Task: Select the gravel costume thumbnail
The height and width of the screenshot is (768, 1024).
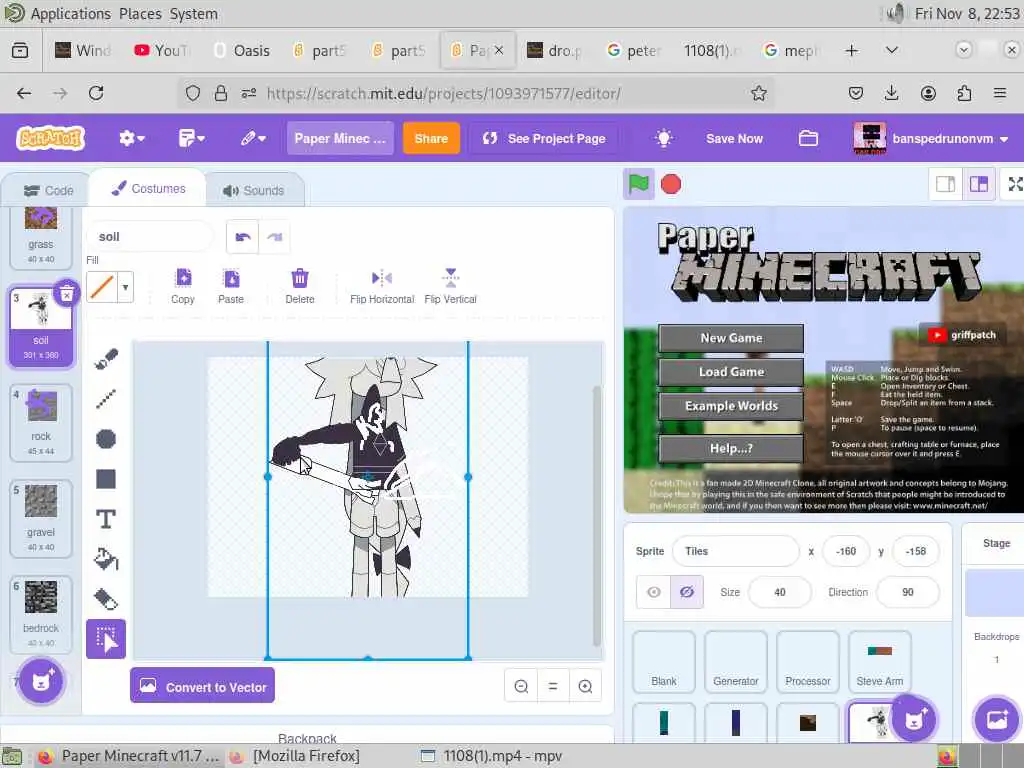Action: (x=41, y=519)
